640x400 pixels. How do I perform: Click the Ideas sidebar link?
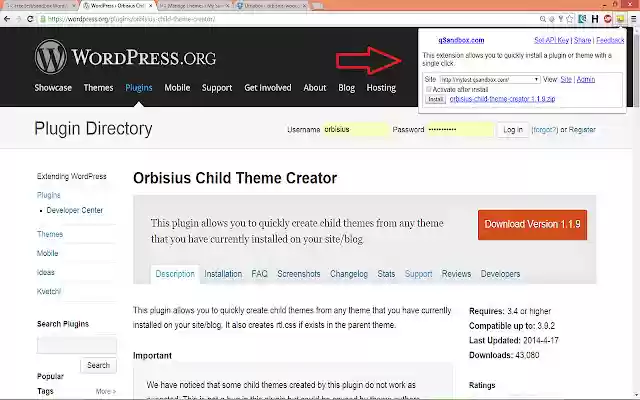point(46,272)
